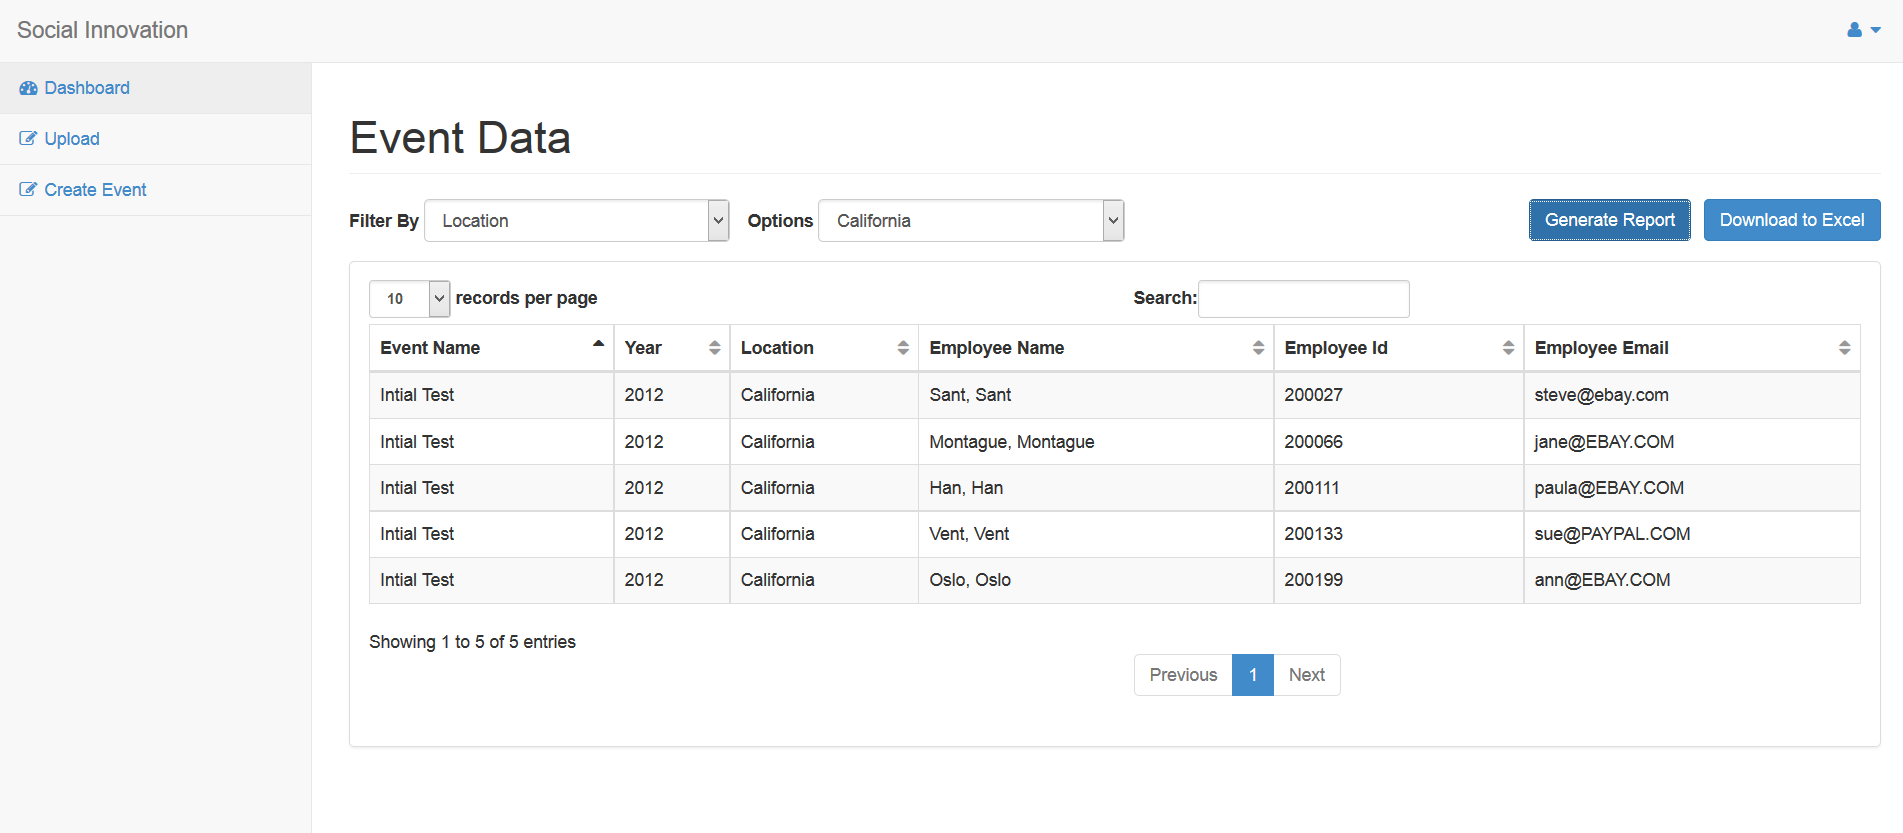Click 2012 in Han, Han row
The image size is (1903, 833).
(644, 488)
